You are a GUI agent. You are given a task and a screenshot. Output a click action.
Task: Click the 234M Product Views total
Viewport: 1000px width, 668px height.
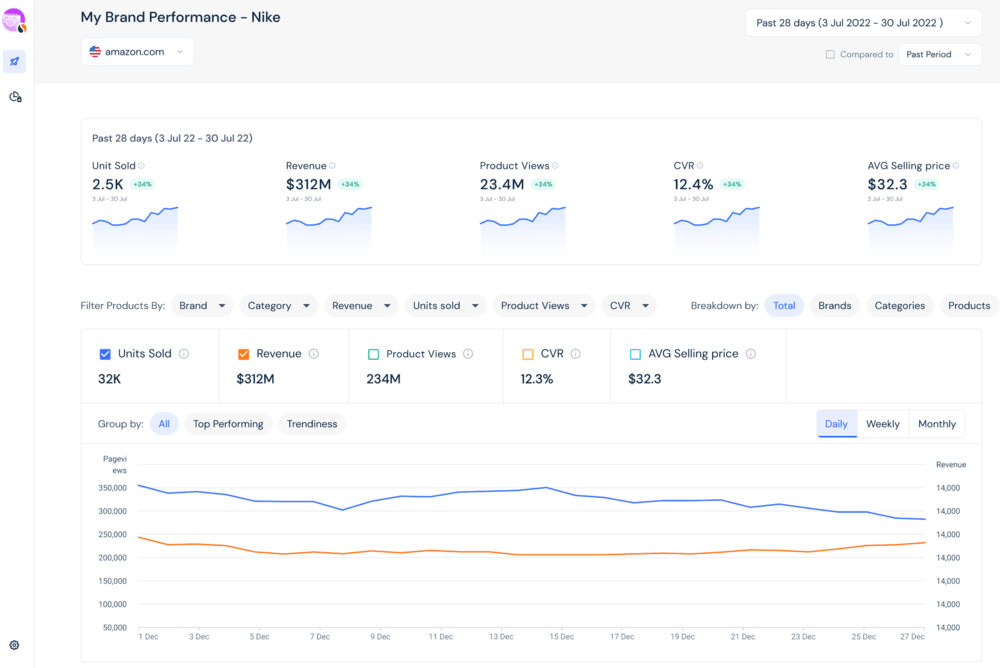click(383, 379)
